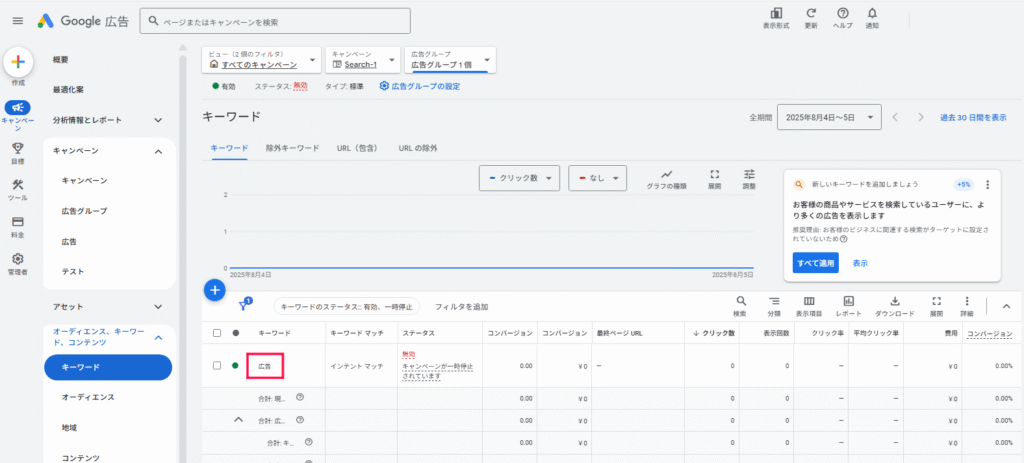Screen dimensions: 1024x463
Task: Open 広告グループの設定 link
Action: pyautogui.click(x=420, y=86)
